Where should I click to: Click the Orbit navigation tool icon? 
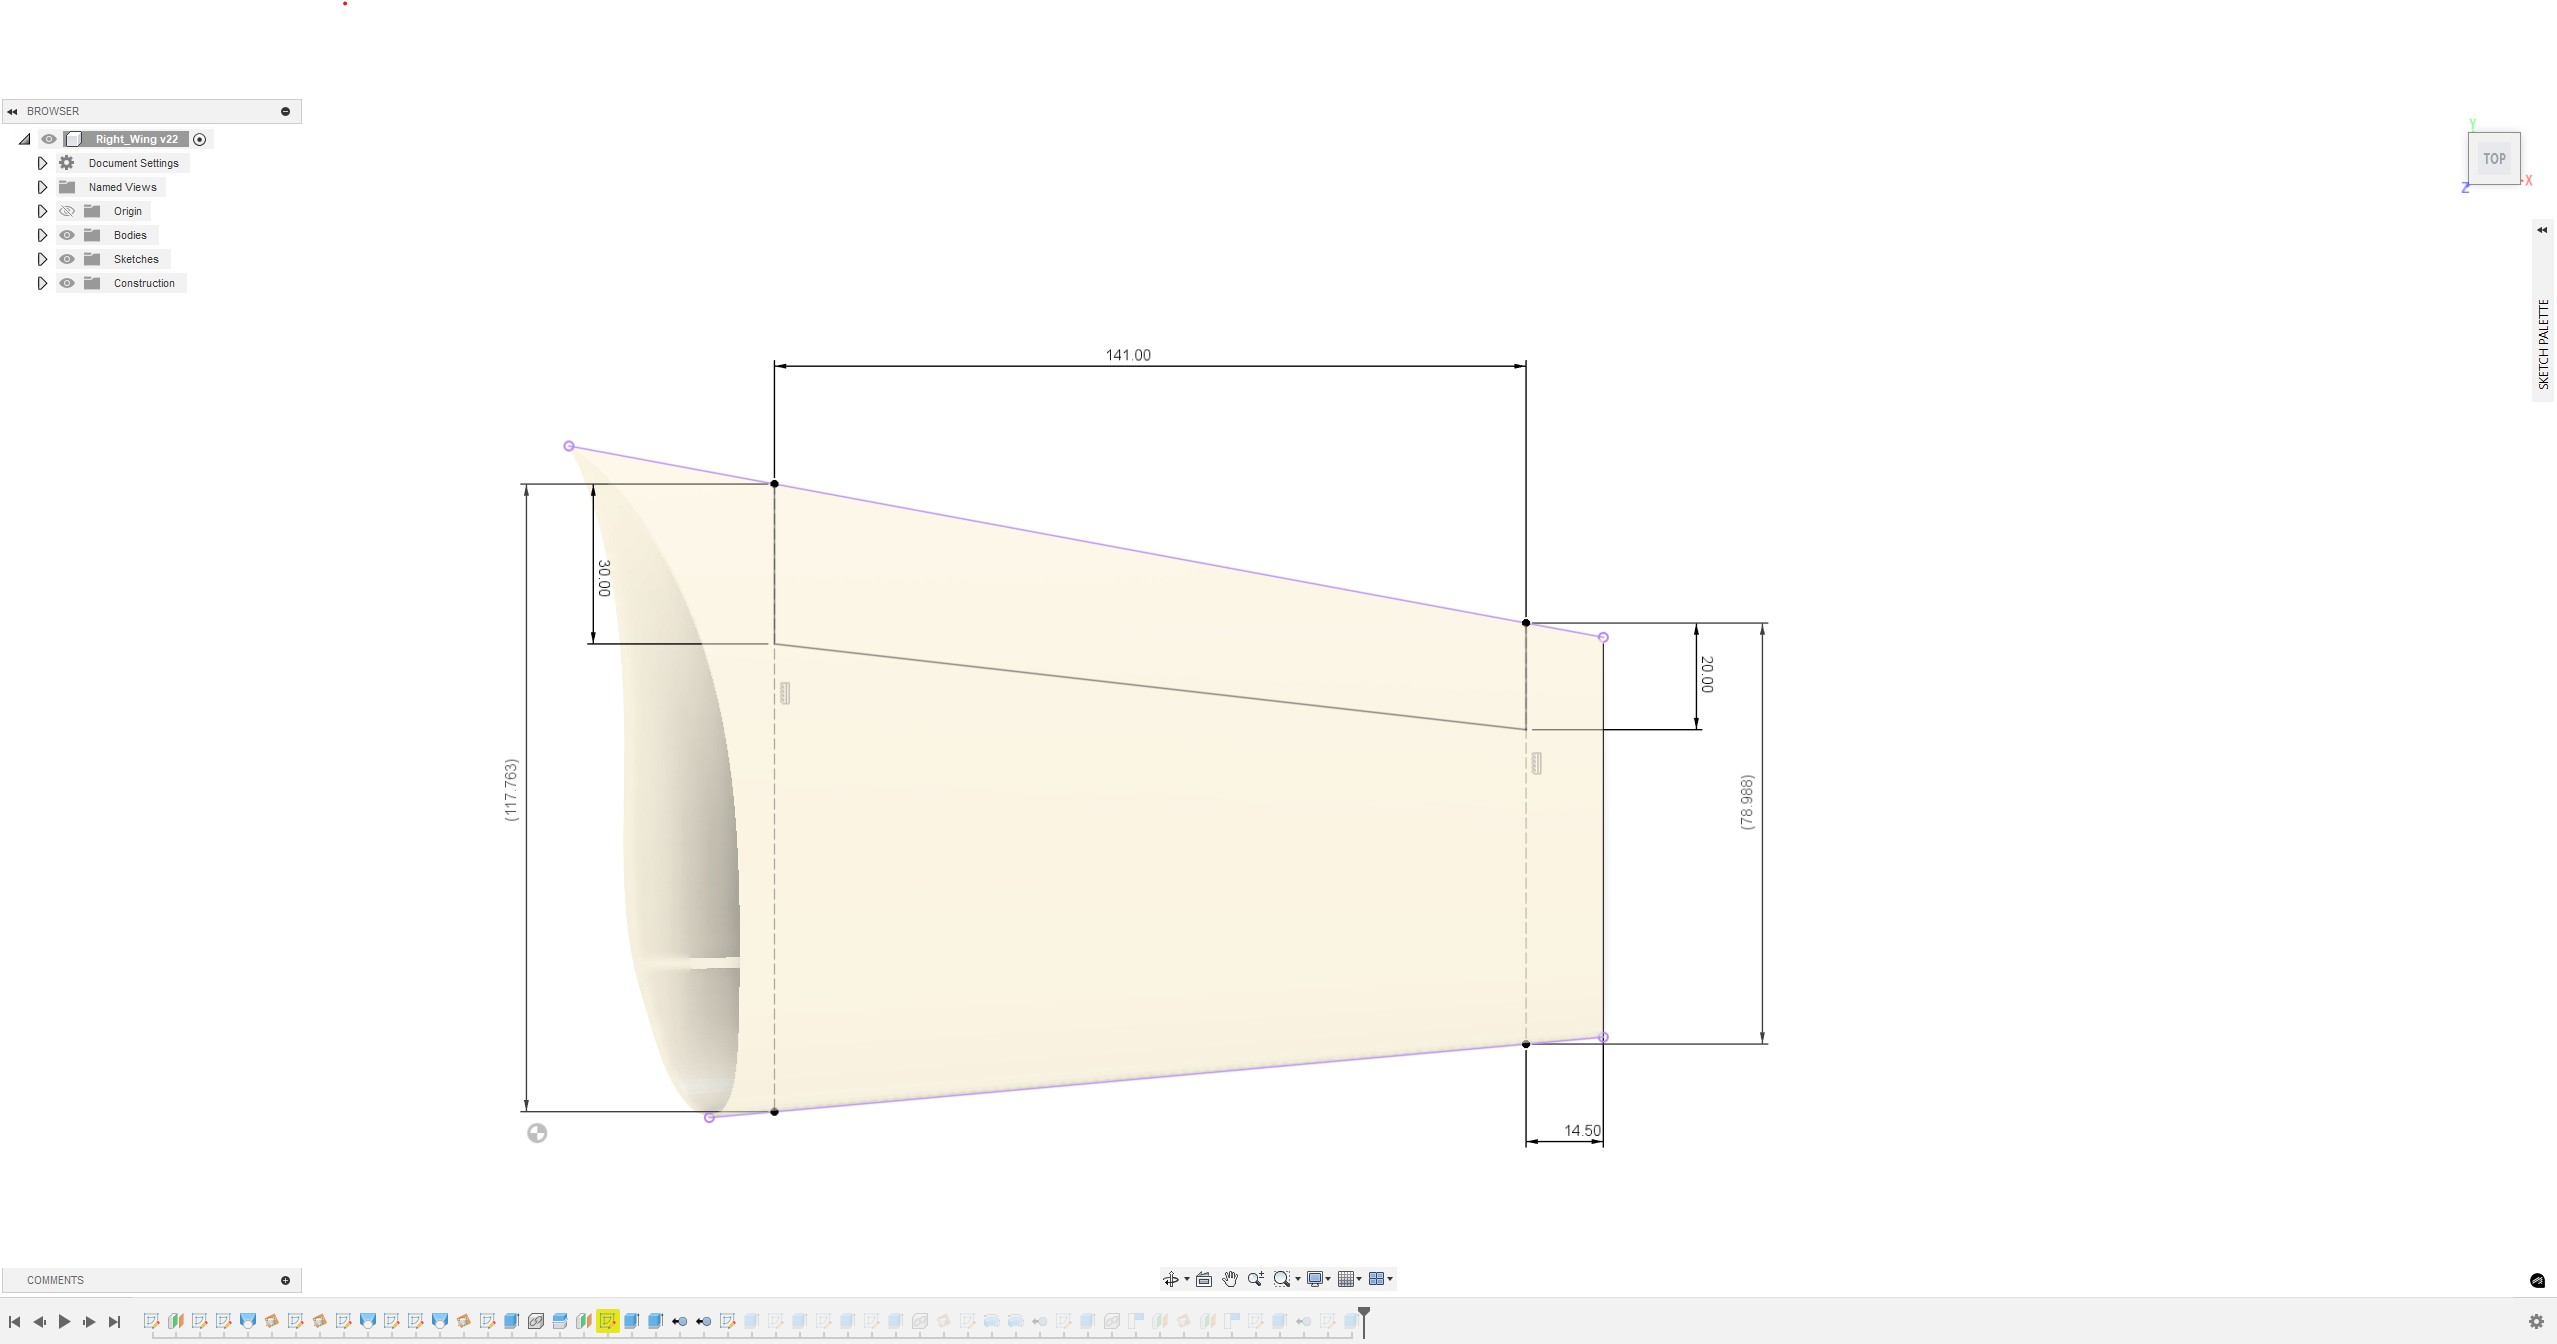(x=1170, y=1279)
